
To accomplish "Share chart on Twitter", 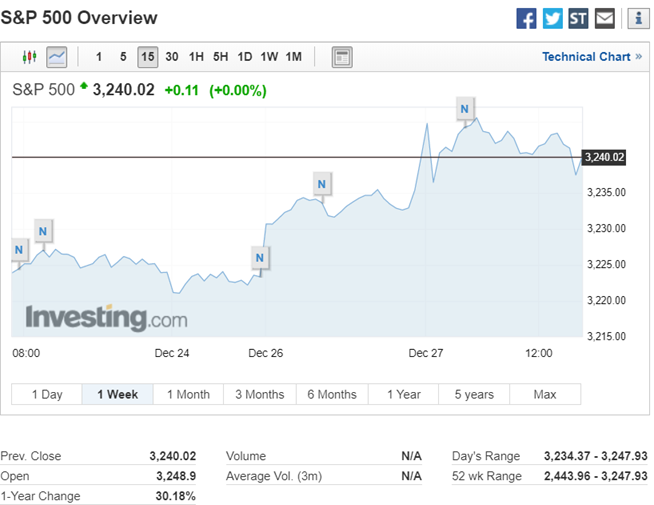I will 552,18.
